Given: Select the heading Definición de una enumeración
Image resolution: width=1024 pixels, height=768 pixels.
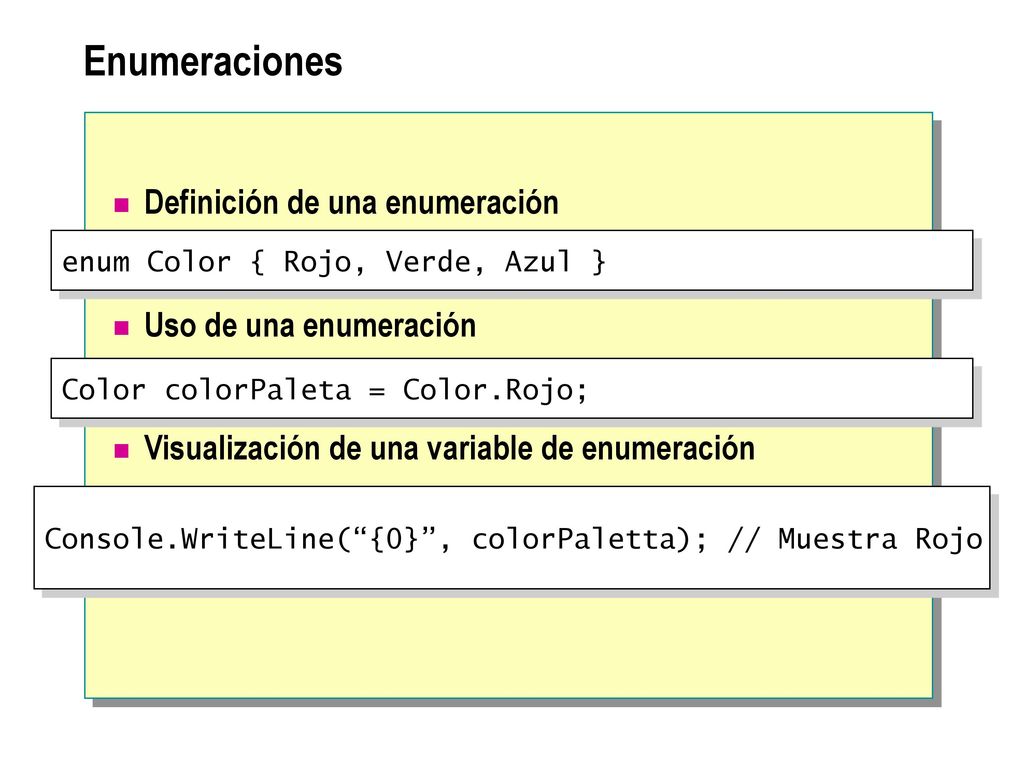Looking at the screenshot, I should click(351, 202).
